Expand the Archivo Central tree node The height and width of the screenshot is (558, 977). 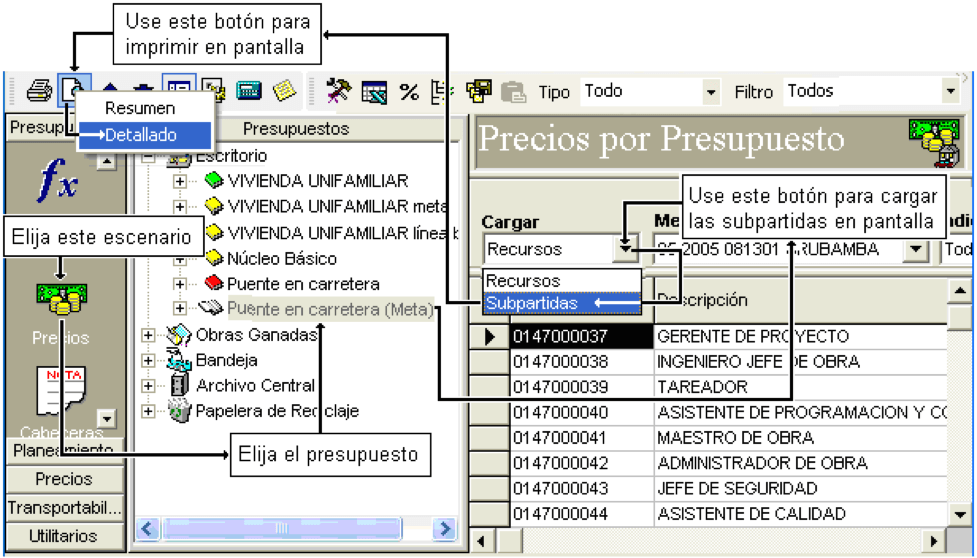(148, 385)
